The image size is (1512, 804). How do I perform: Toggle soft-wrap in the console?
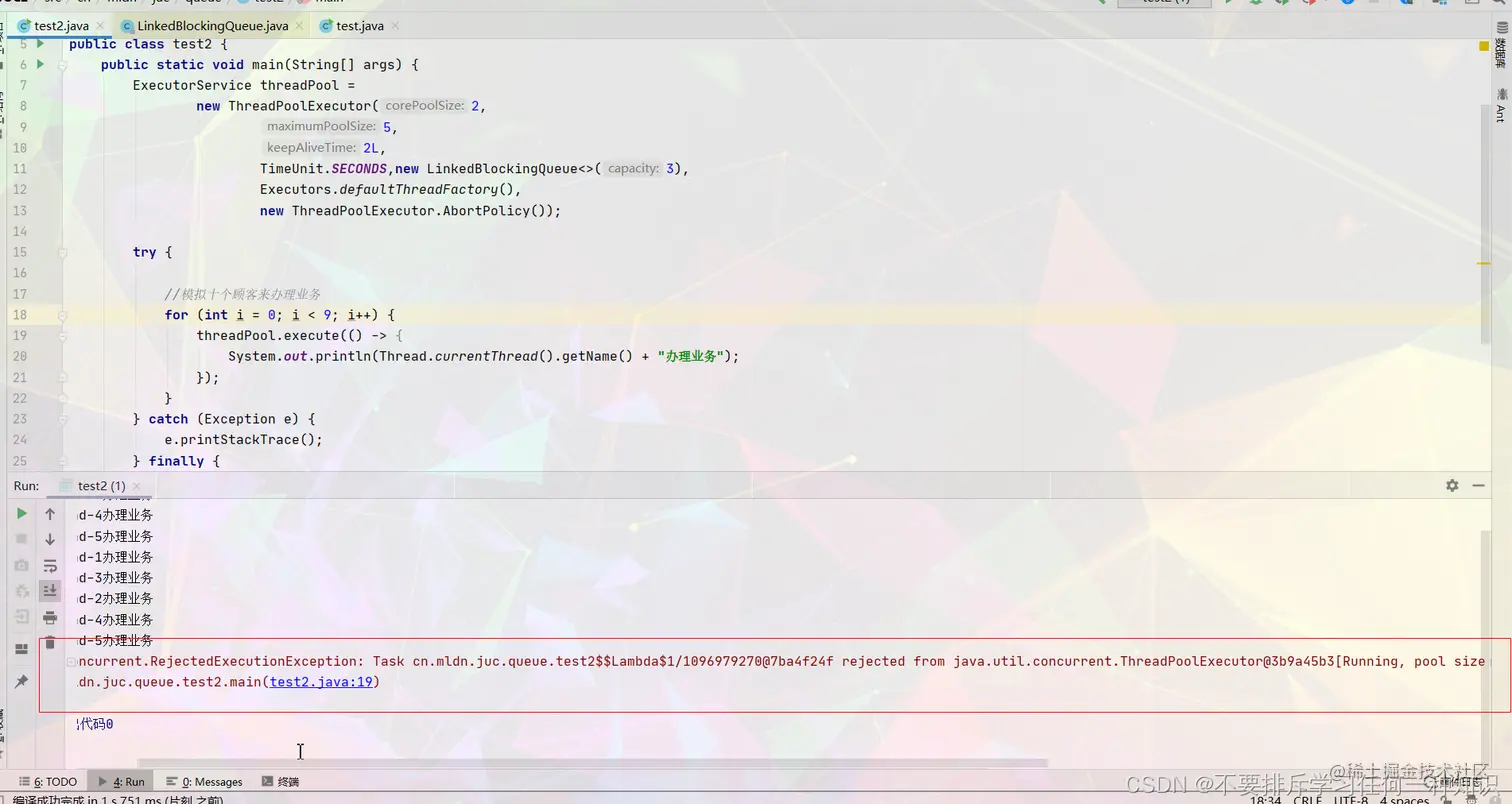(50, 566)
